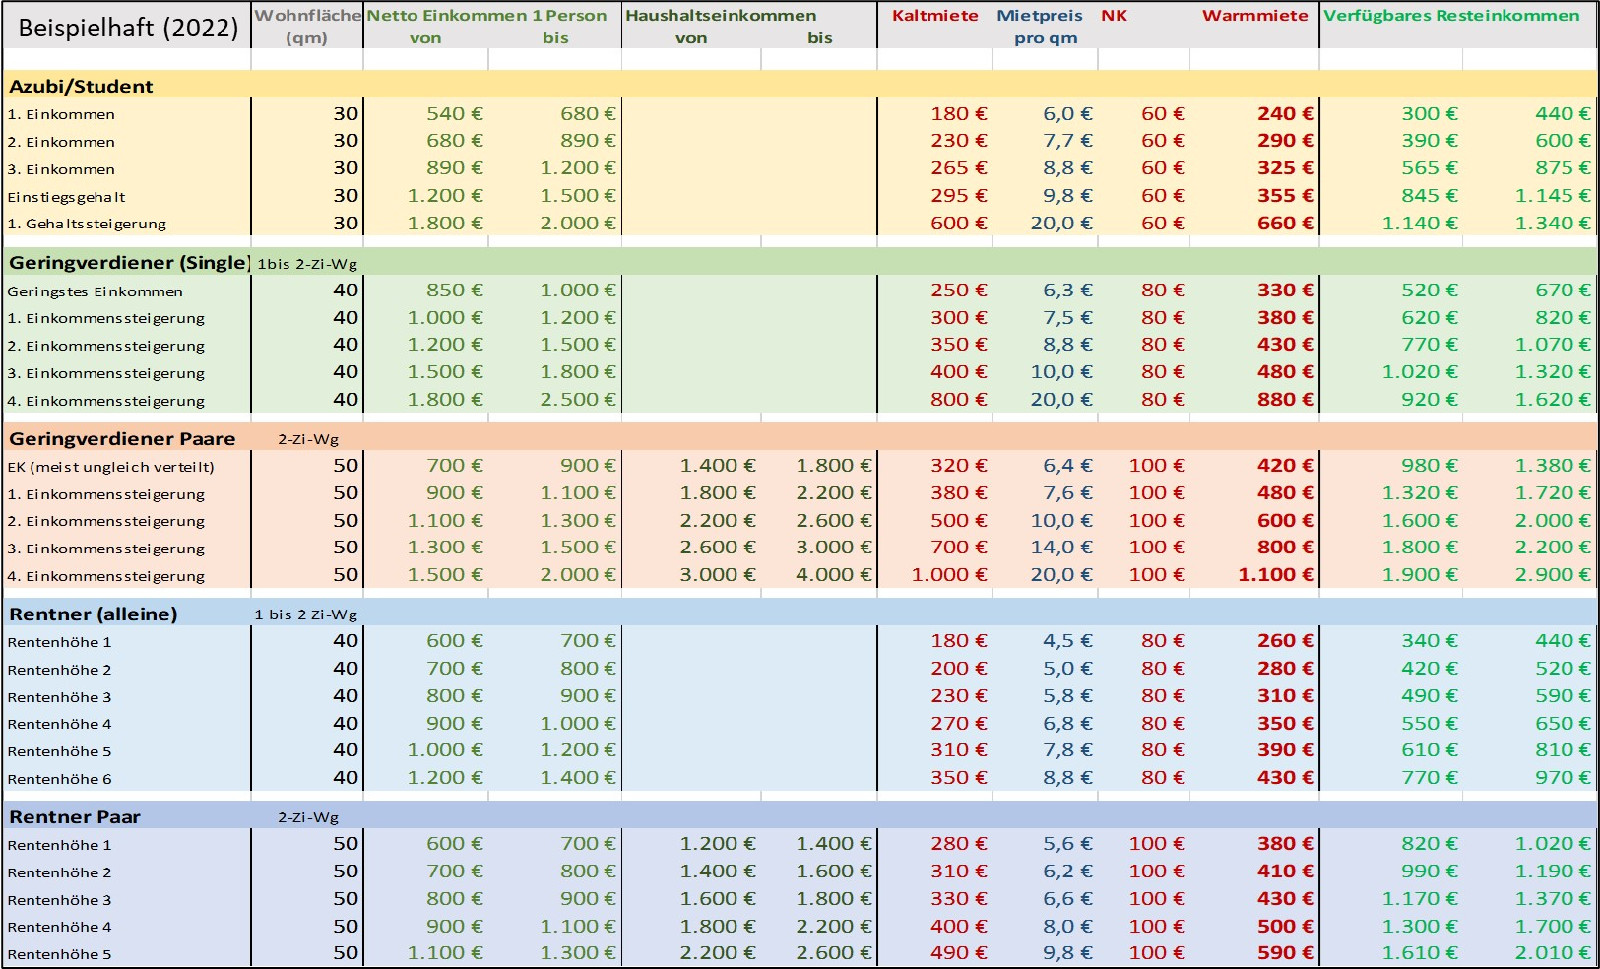Select the Mietpreis value '4,5 €'
This screenshot has width=1600, height=969.
1067,641
